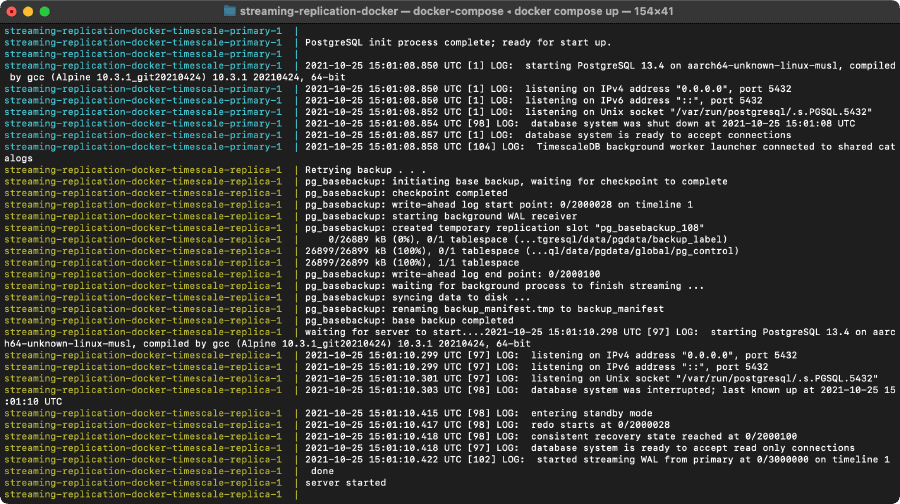Click '26899/26899 kB (100%), 1/1 tablespace' line
This screenshot has width=900, height=504.
pyautogui.click(x=412, y=262)
